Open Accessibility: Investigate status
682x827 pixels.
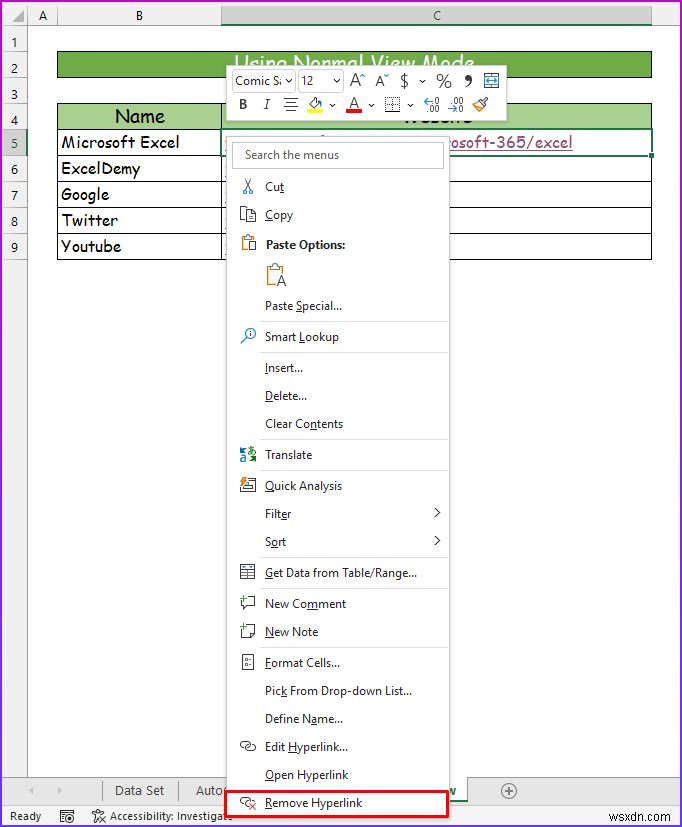pyautogui.click(x=161, y=816)
